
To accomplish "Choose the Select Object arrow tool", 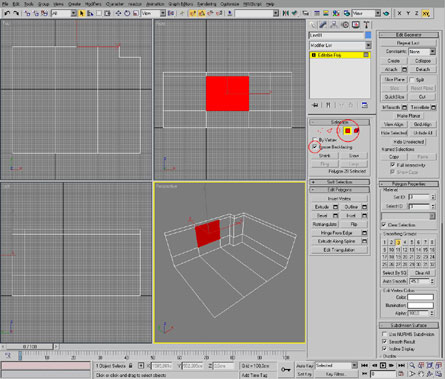I will 82,13.
